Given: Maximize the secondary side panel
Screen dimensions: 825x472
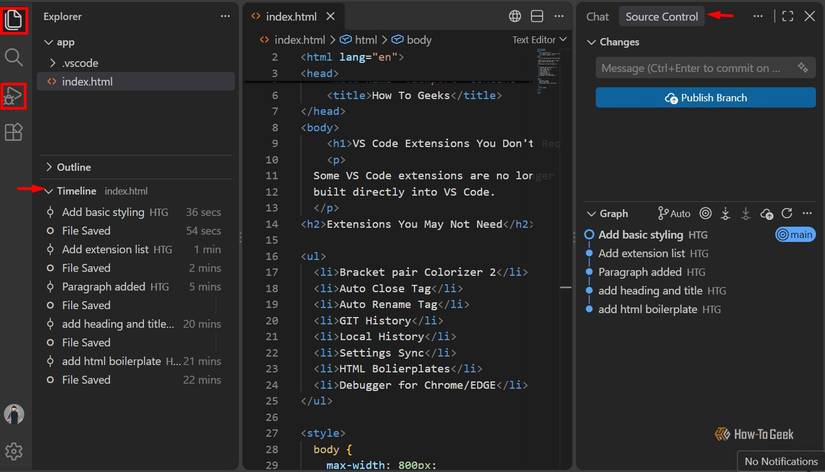Looking at the screenshot, I should pos(788,16).
